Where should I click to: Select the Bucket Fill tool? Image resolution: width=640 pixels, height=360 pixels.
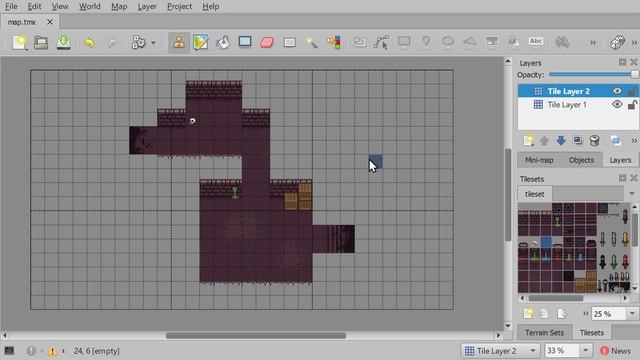click(x=223, y=42)
